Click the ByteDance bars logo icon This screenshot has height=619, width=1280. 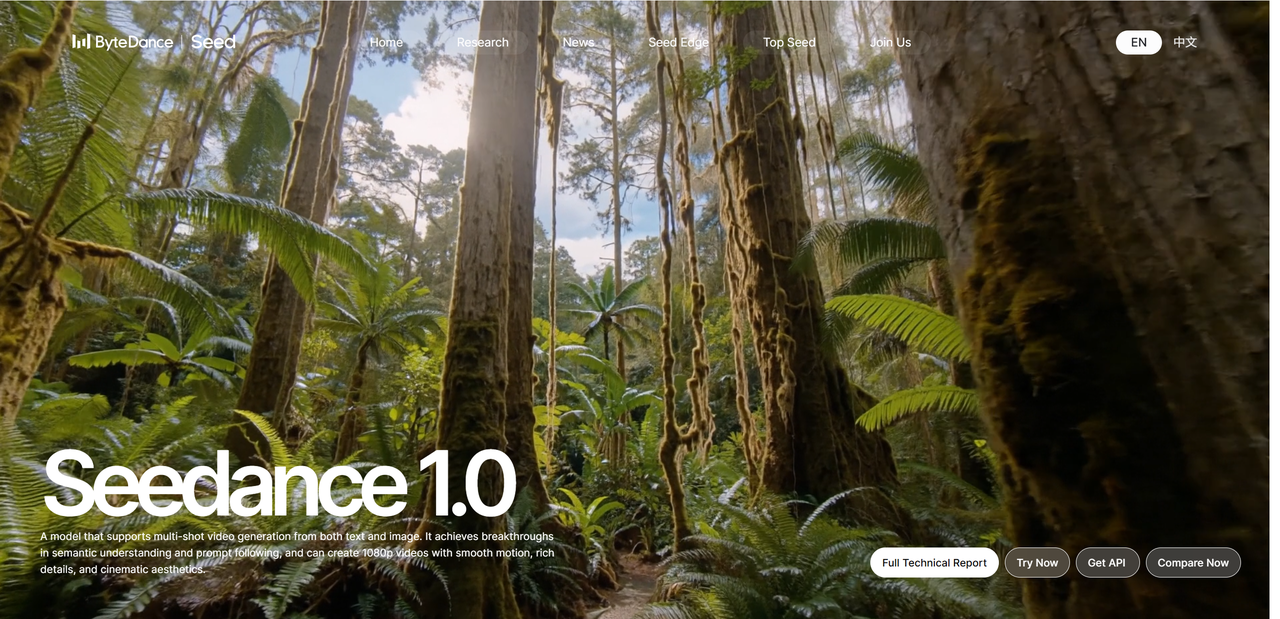pyautogui.click(x=84, y=42)
